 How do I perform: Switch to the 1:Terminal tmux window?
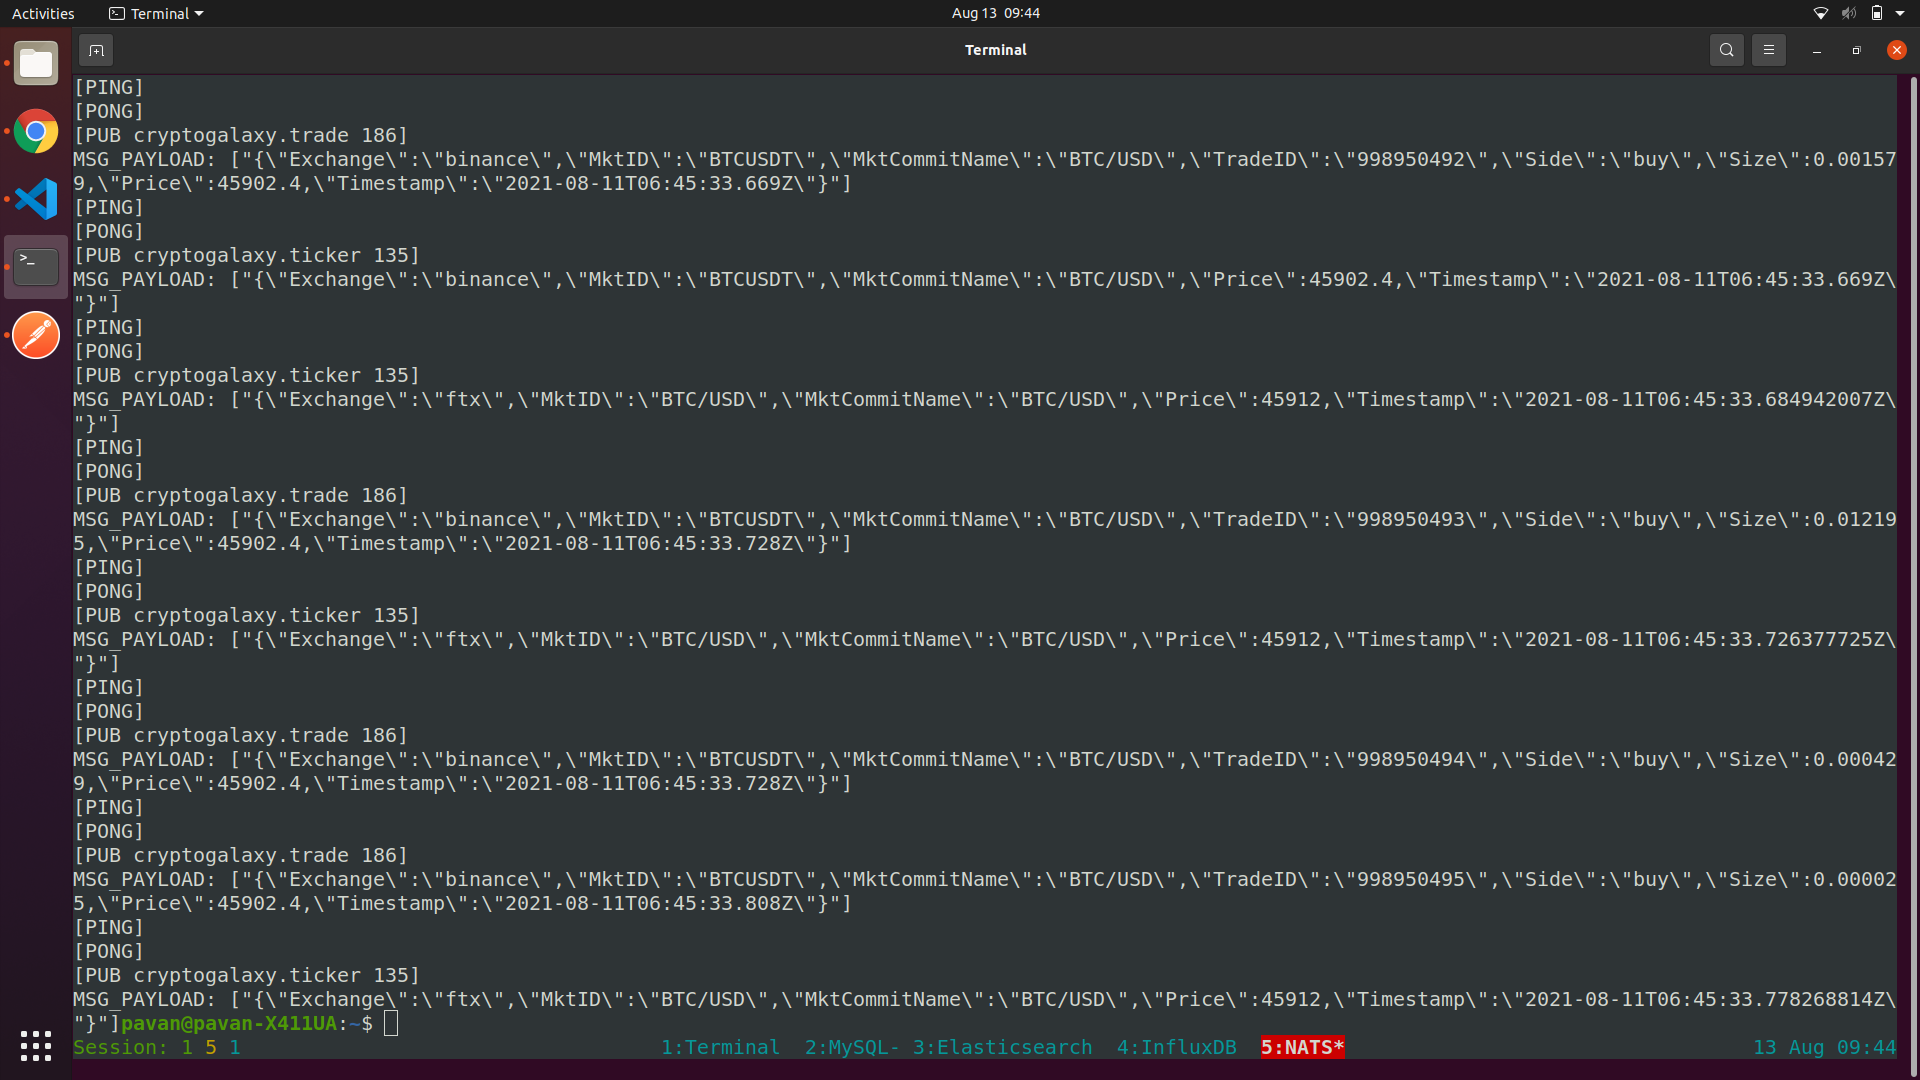[x=719, y=1047]
